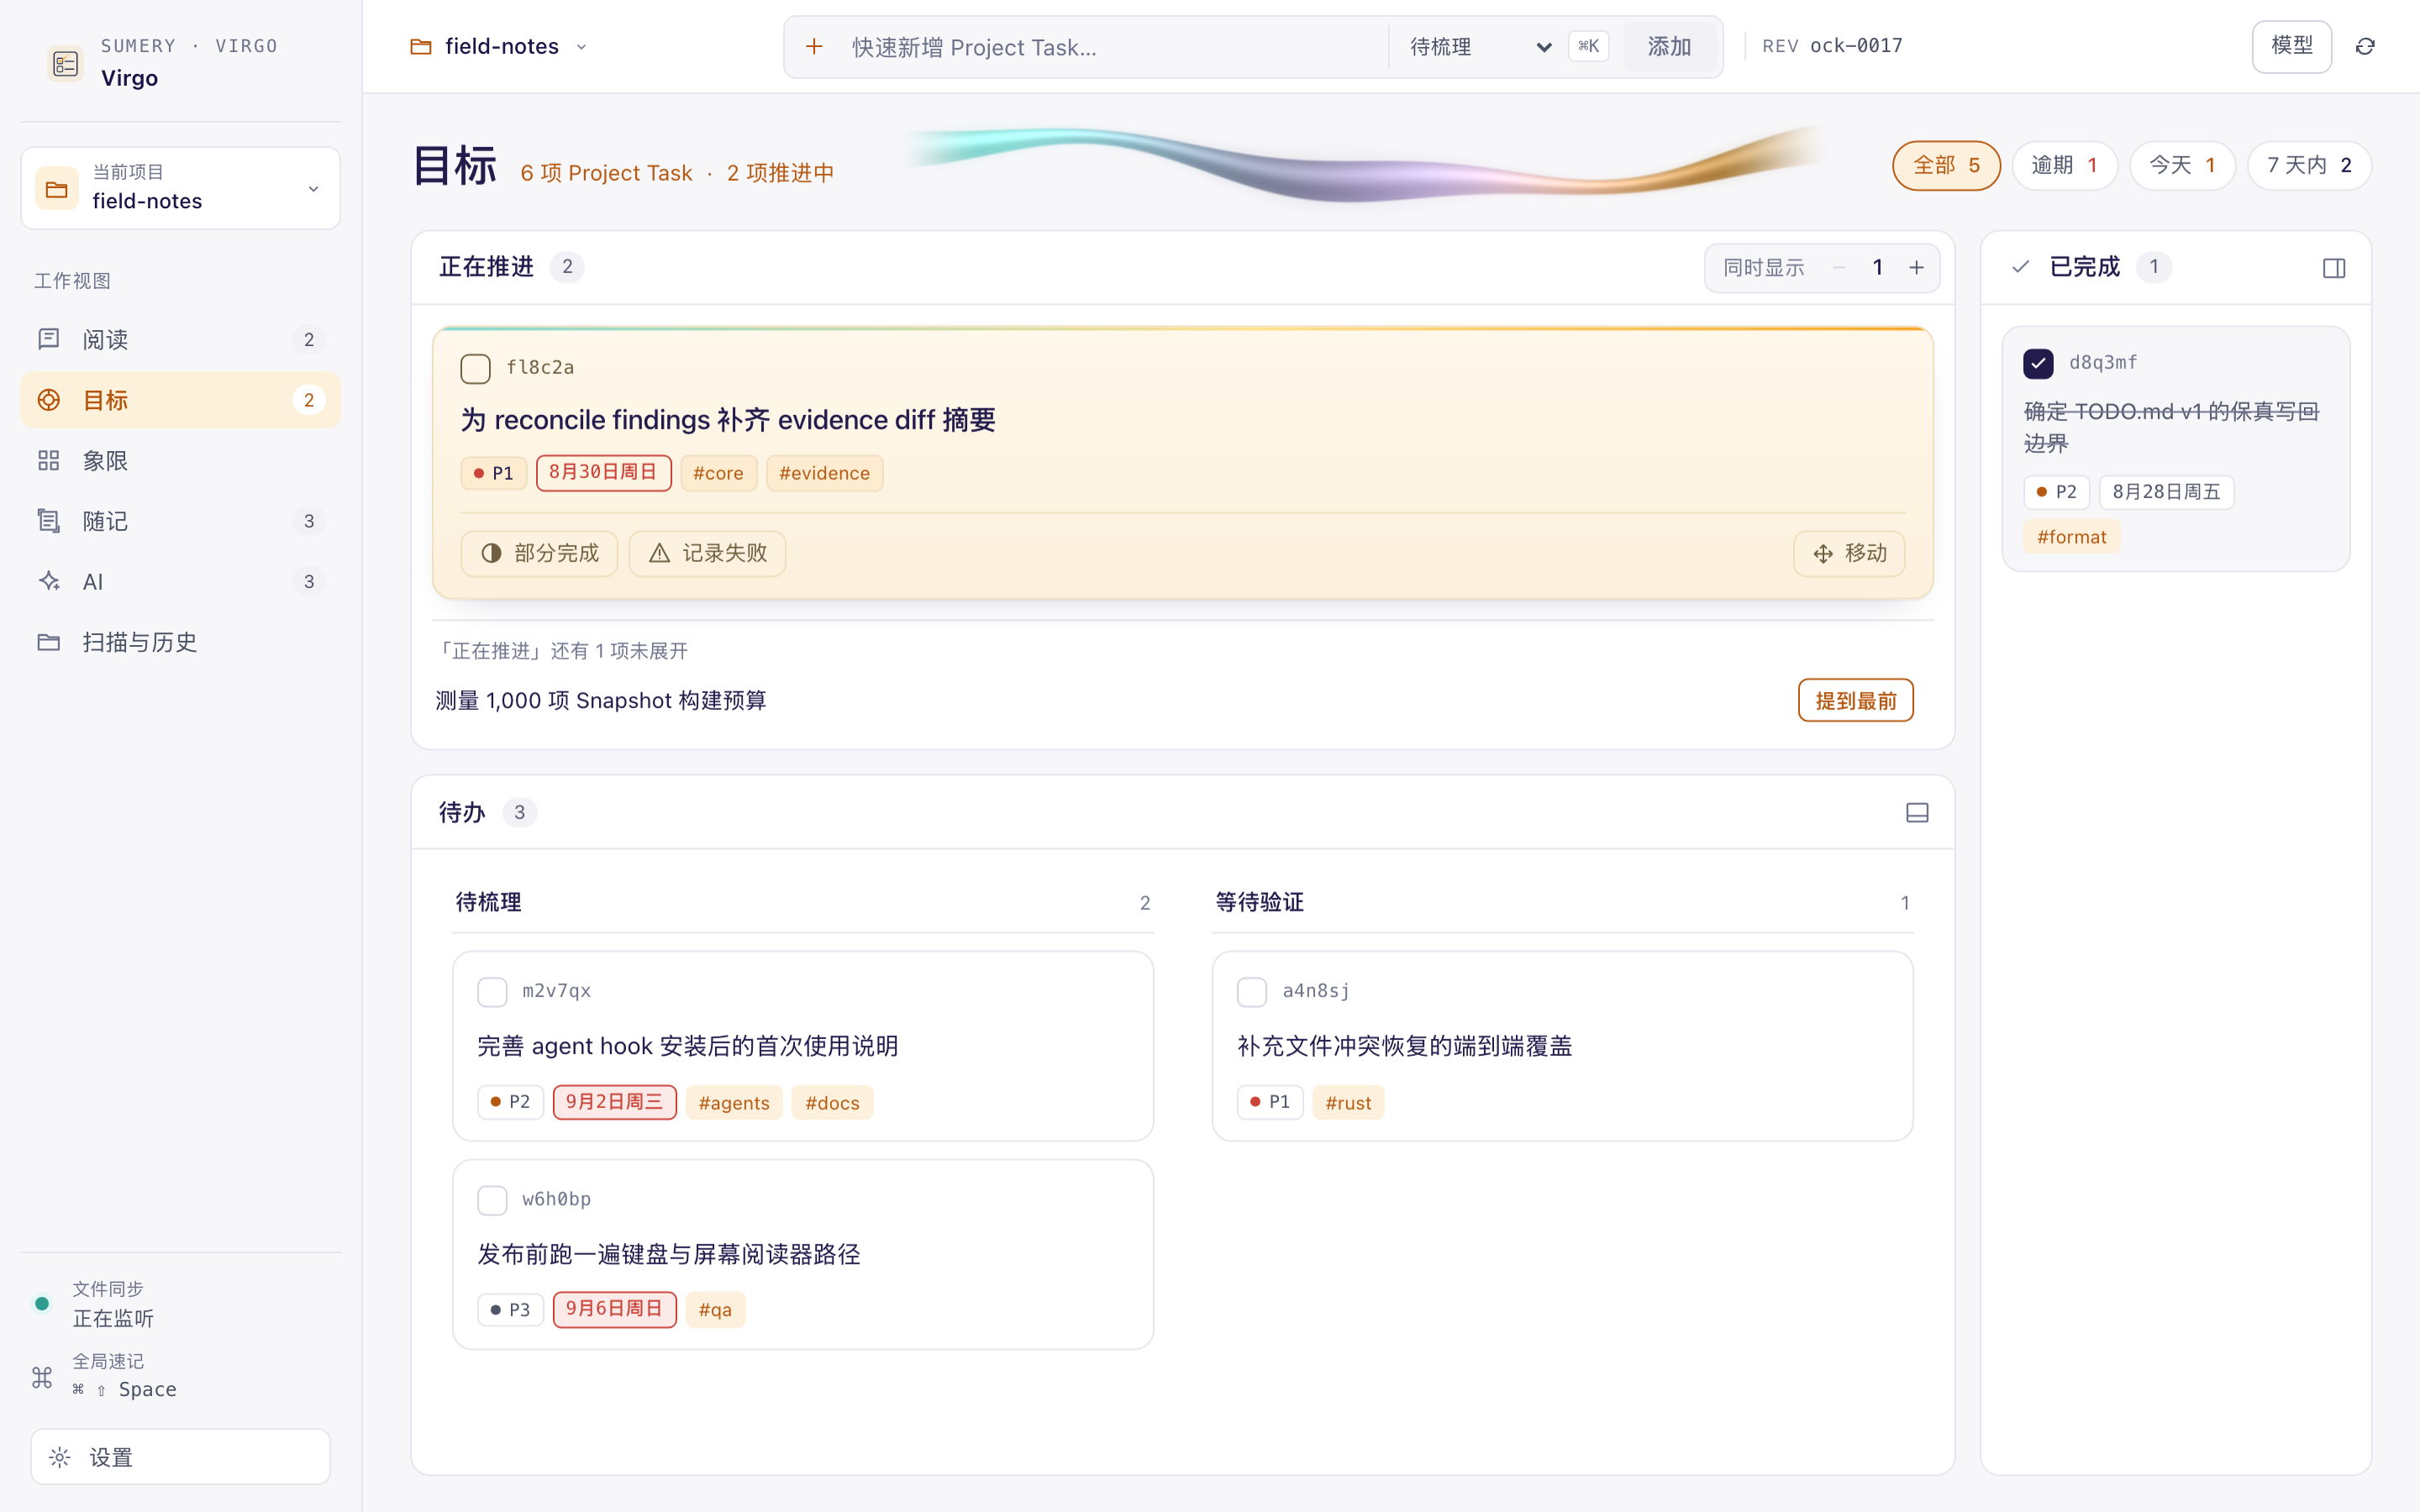2420x1512 pixels.
Task: Click the plus icon in quick-add bar
Action: 814,47
